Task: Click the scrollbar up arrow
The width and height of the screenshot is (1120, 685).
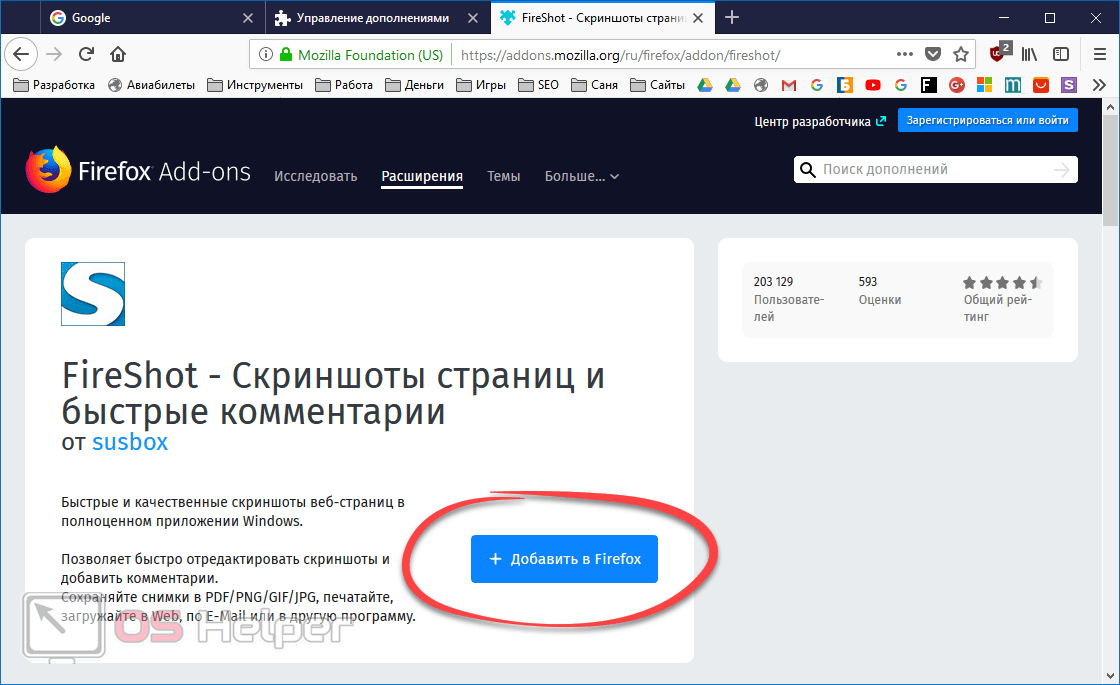Action: point(1110,107)
